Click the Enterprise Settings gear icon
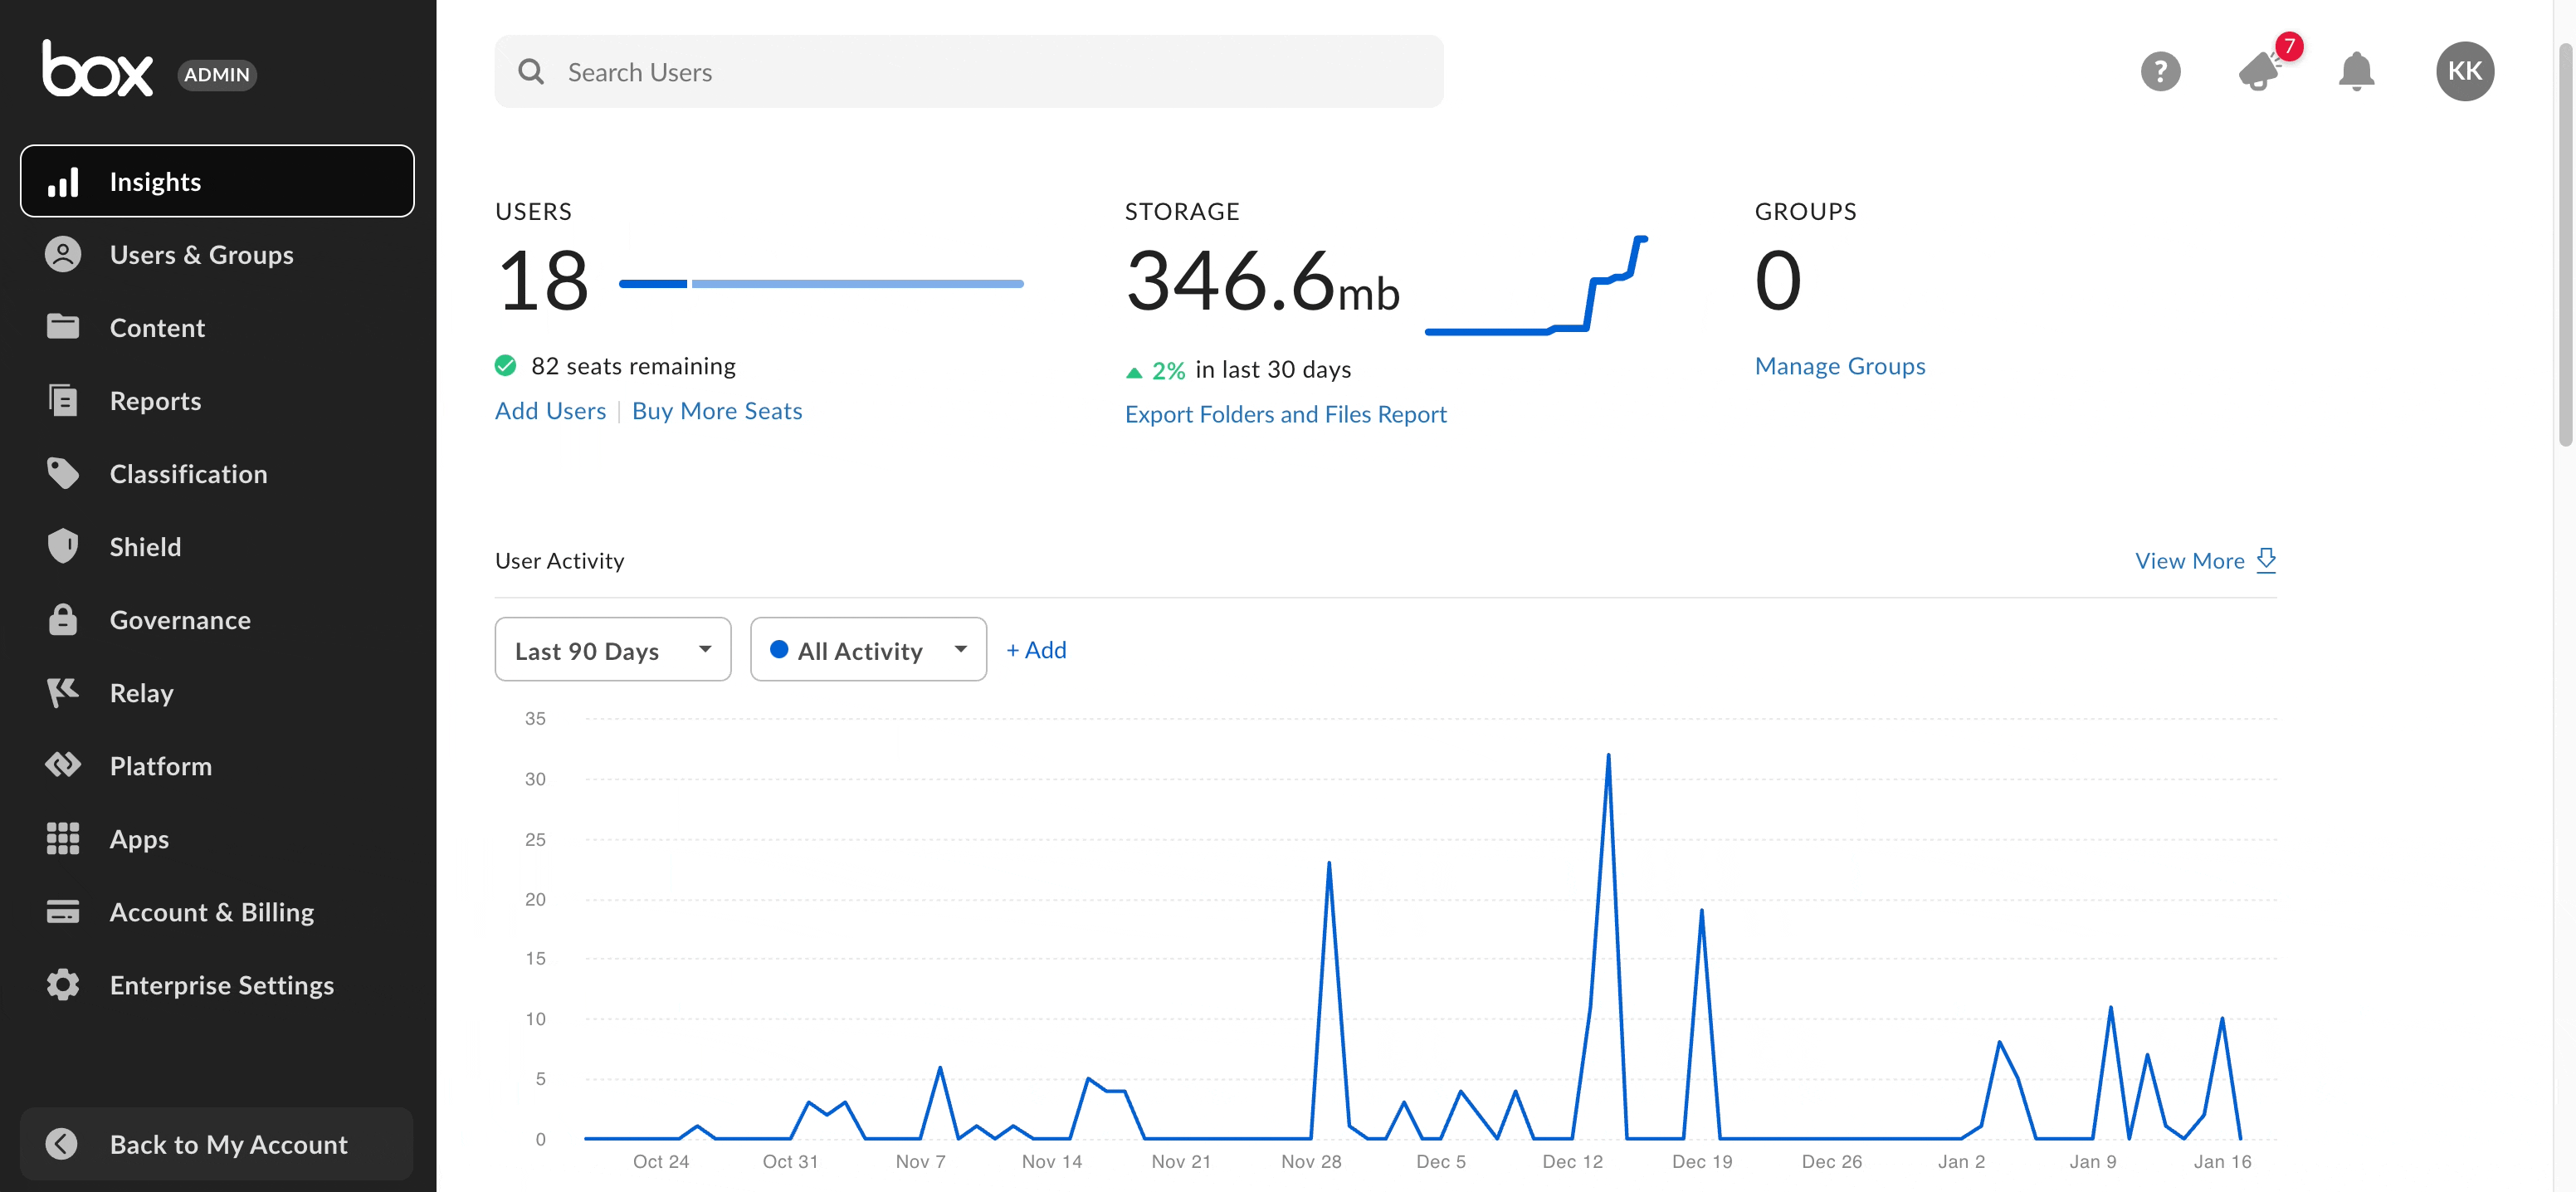This screenshot has width=2576, height=1192. 63,984
